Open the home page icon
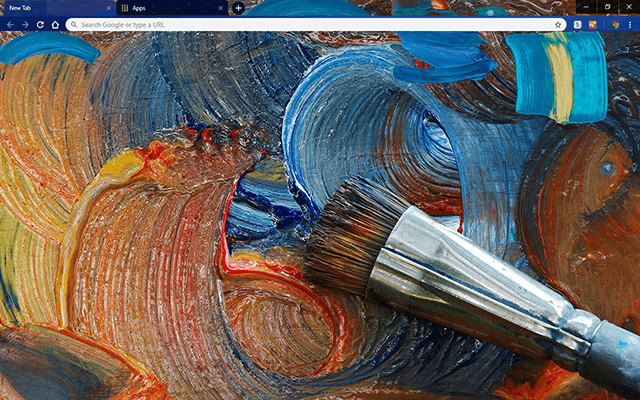 [55, 25]
